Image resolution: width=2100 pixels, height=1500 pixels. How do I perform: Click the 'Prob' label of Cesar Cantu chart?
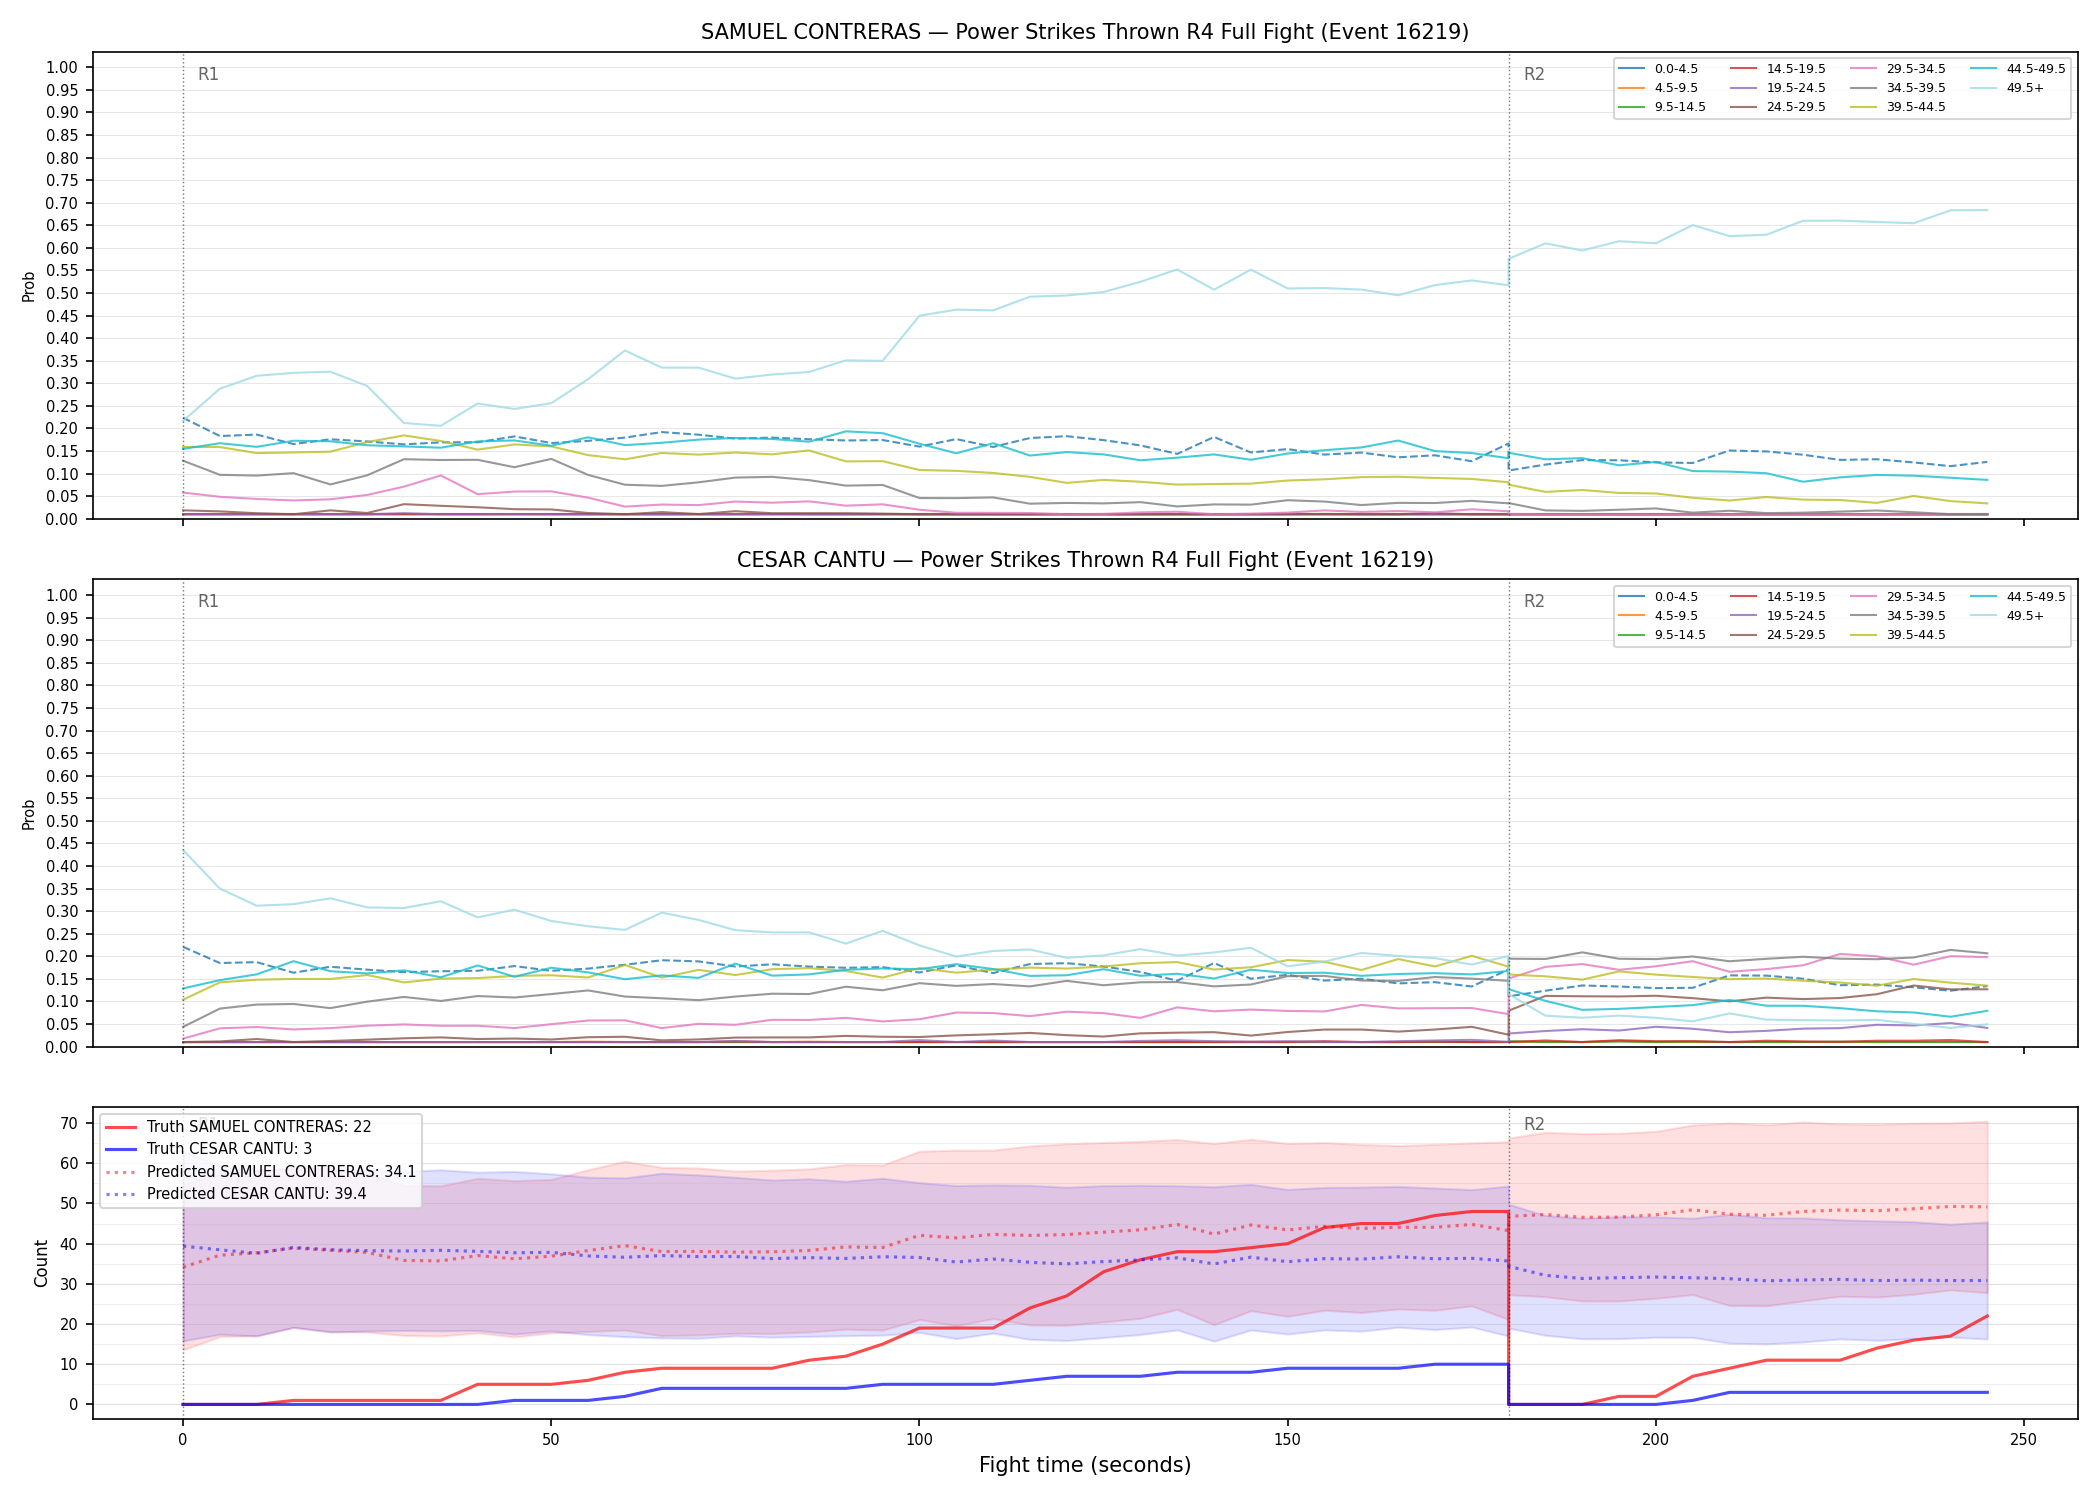(x=29, y=814)
